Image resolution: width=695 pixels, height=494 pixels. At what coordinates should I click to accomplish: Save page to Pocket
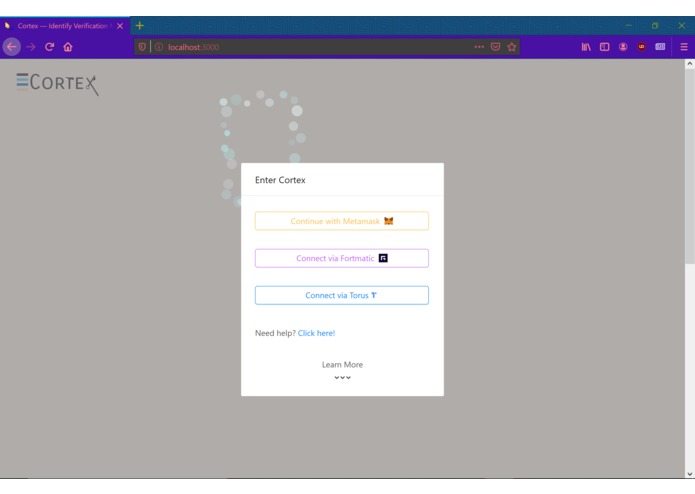pyautogui.click(x=496, y=47)
